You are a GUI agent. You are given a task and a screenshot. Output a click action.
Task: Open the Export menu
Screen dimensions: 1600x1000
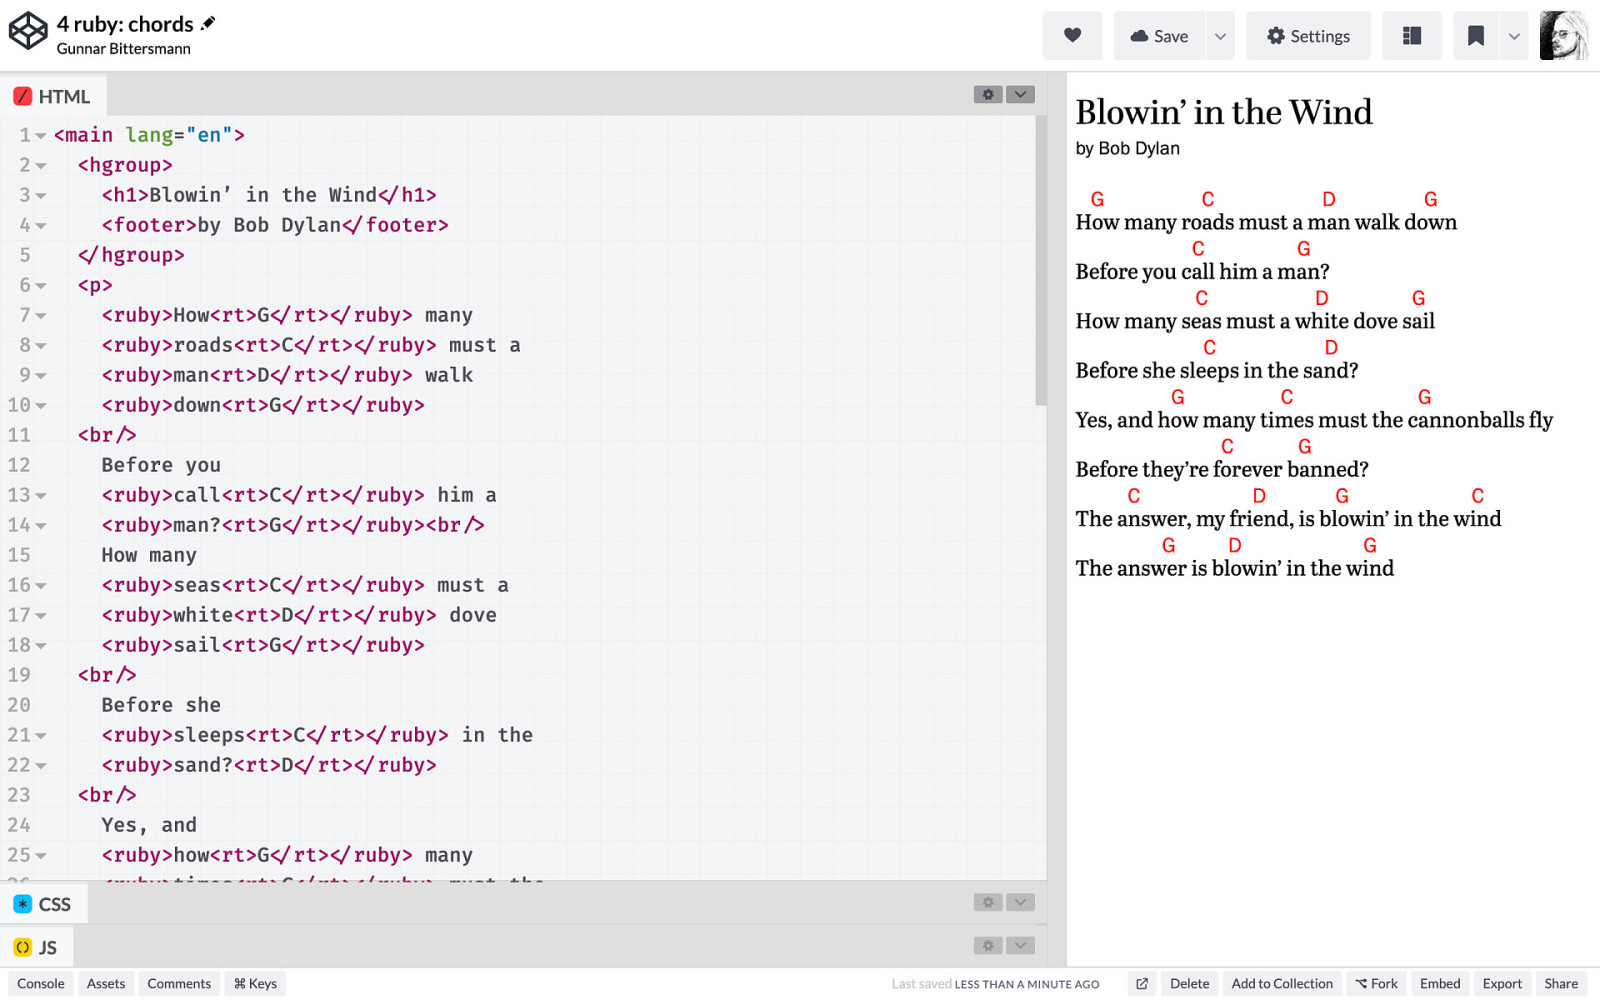[x=1502, y=984]
